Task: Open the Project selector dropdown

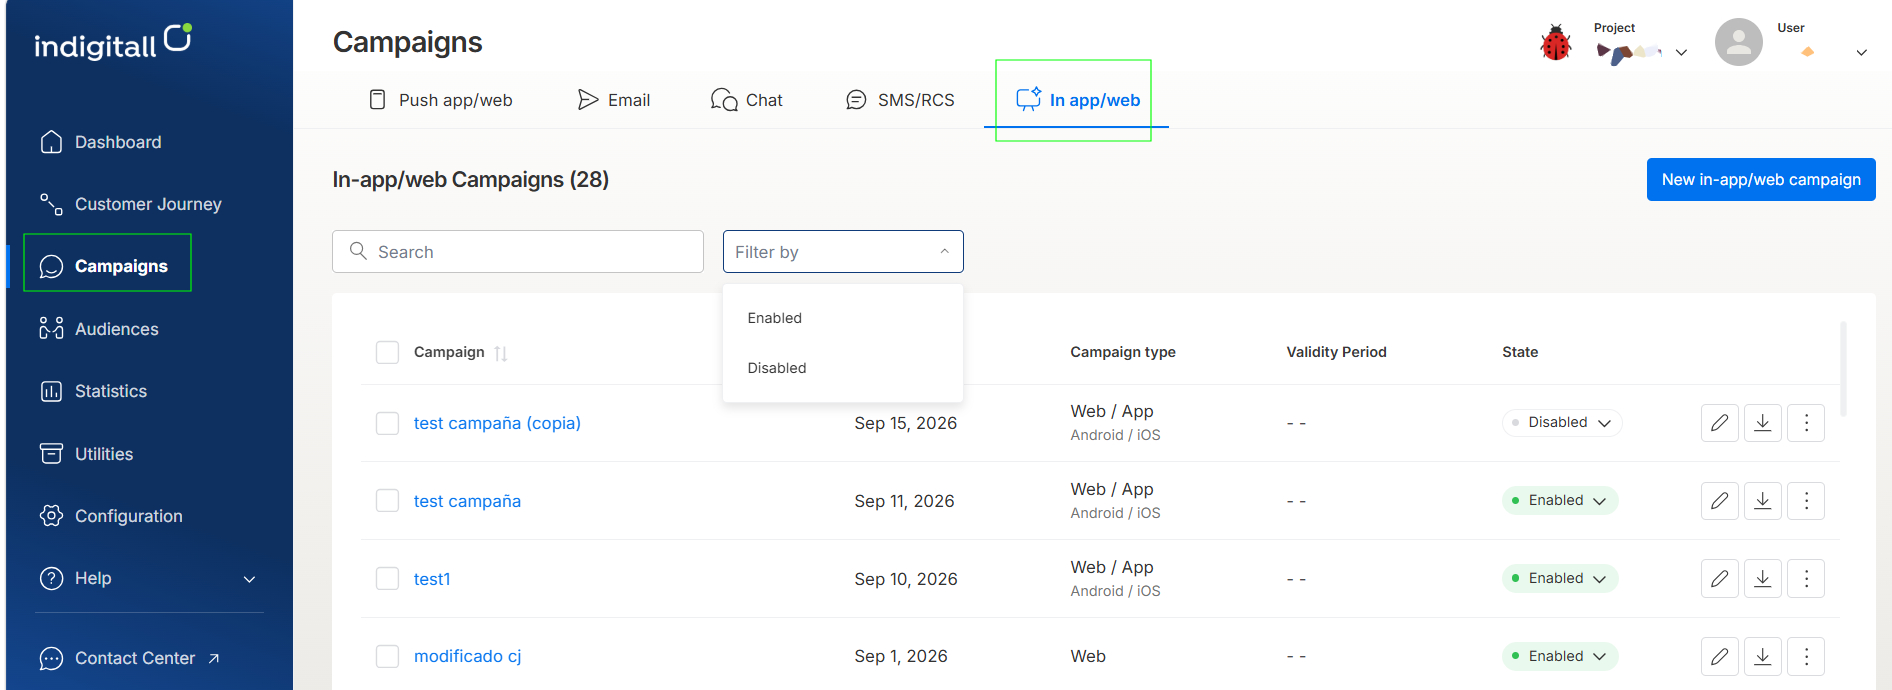Action: (1681, 52)
